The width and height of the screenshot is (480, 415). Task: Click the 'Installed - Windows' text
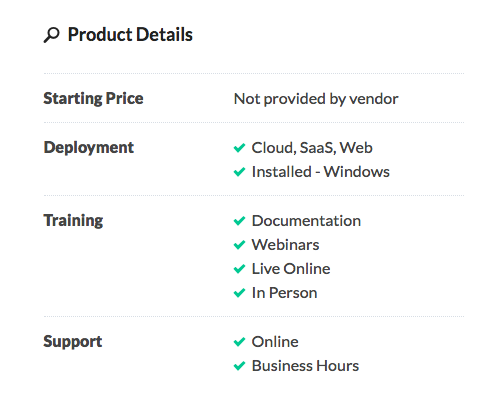pos(321,172)
